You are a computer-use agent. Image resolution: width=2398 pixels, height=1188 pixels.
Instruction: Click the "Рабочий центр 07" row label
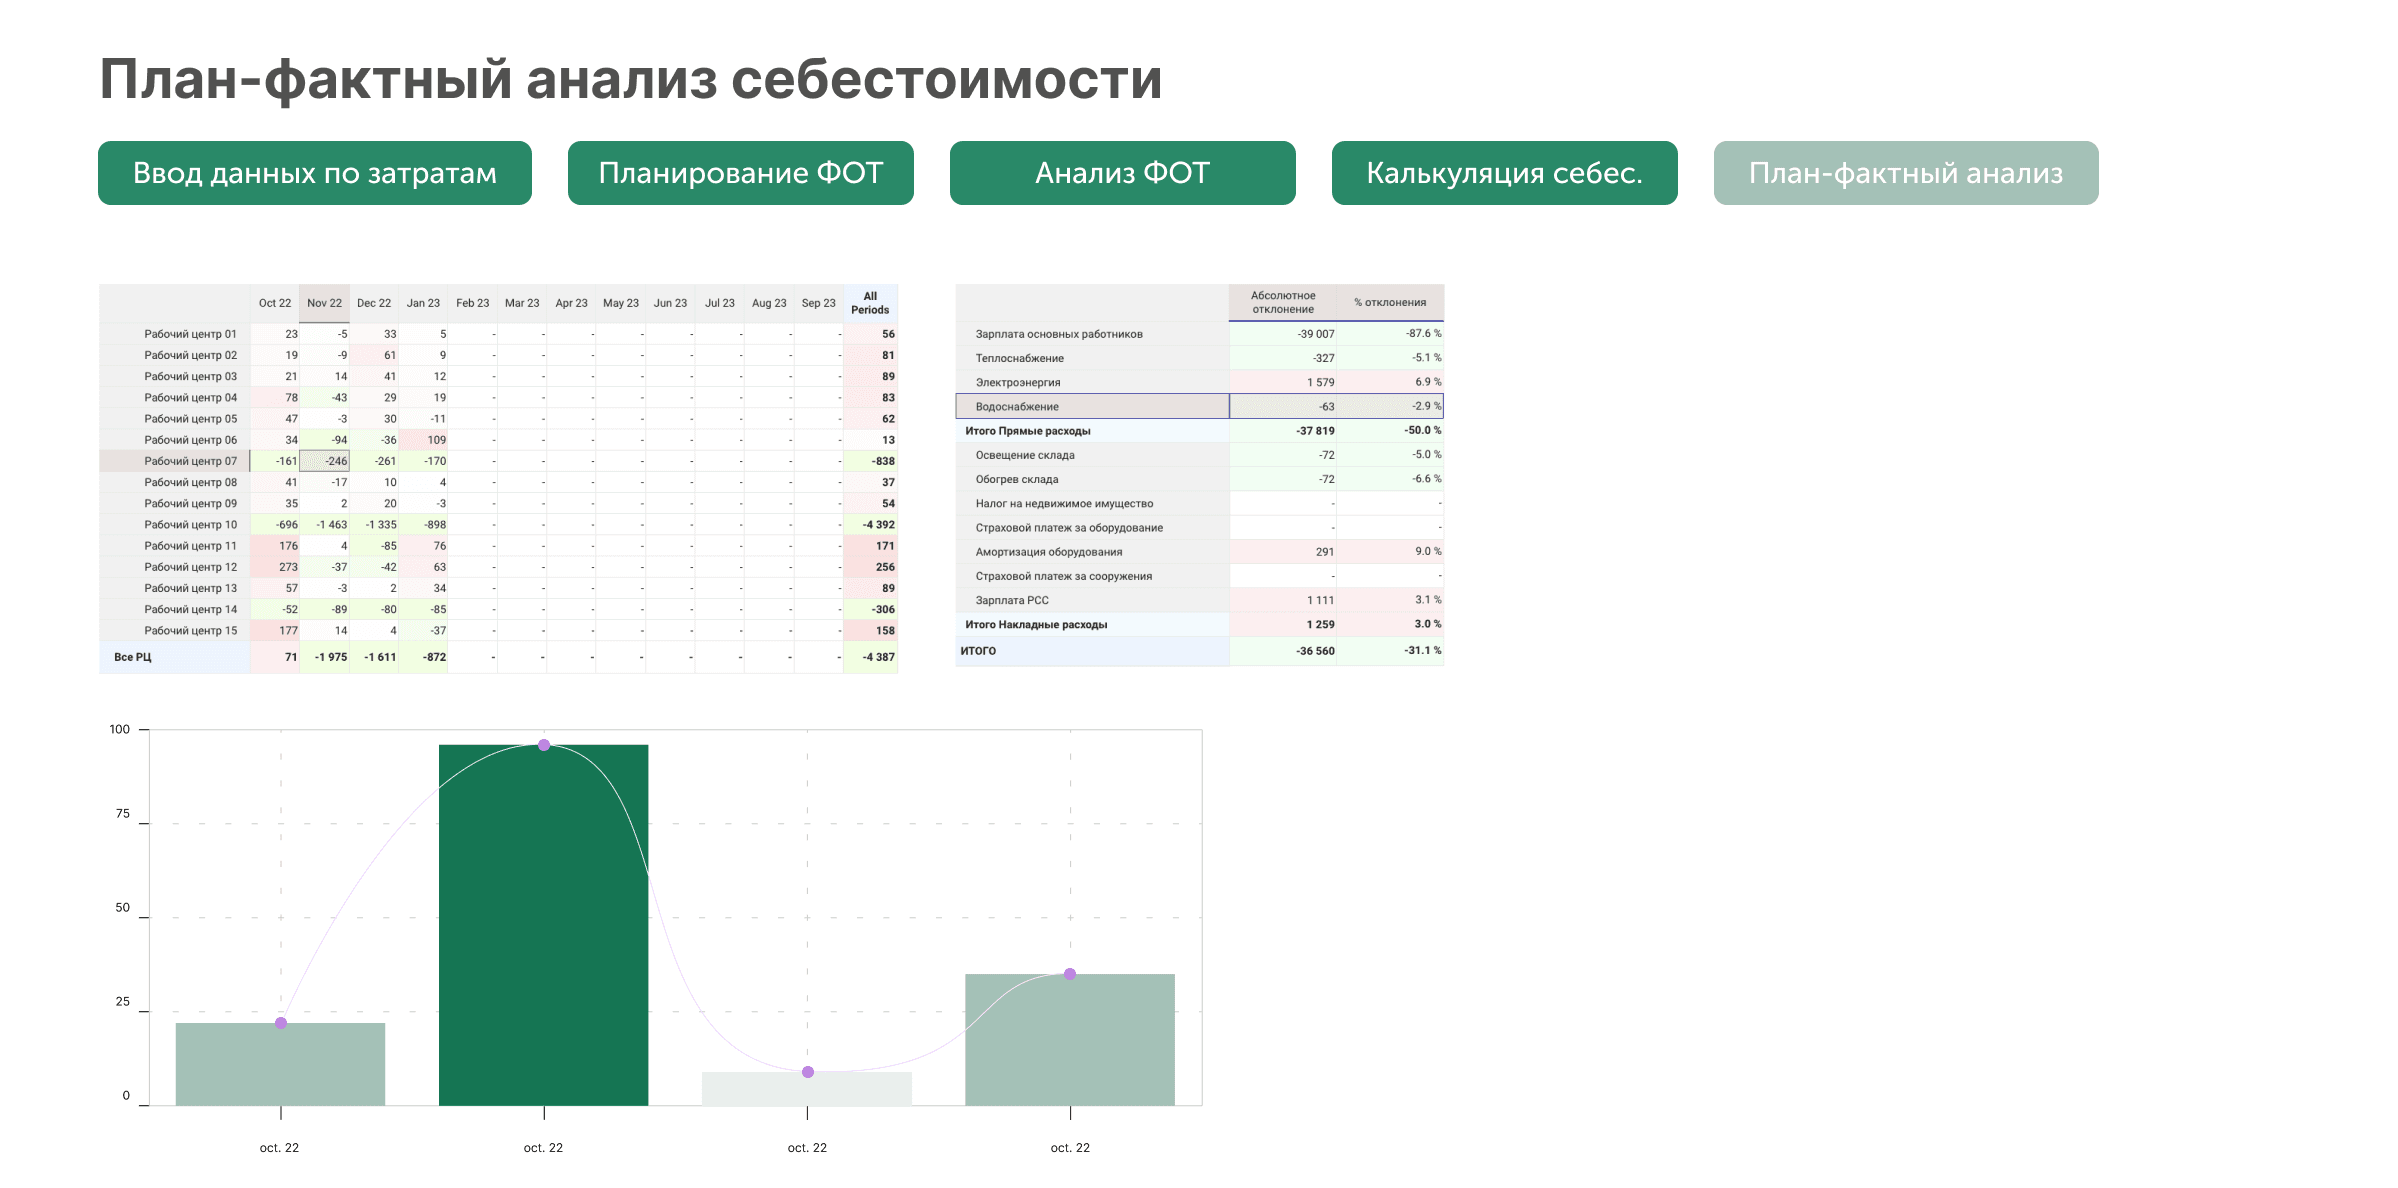[x=191, y=461]
